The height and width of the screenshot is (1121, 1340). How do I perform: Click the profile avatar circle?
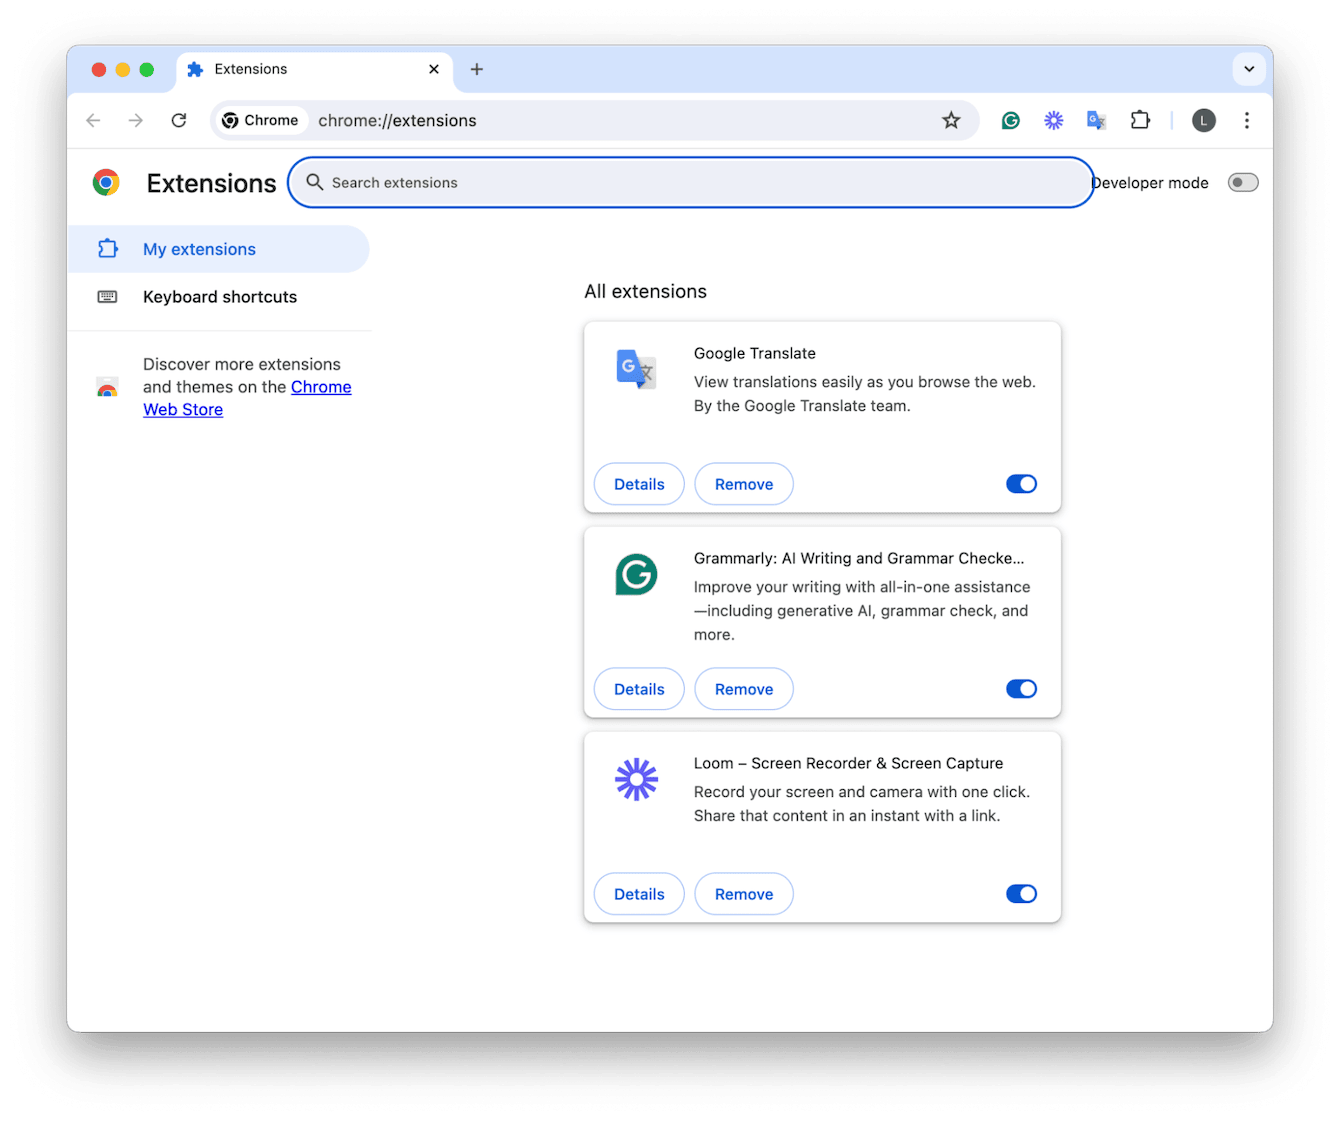click(1203, 120)
